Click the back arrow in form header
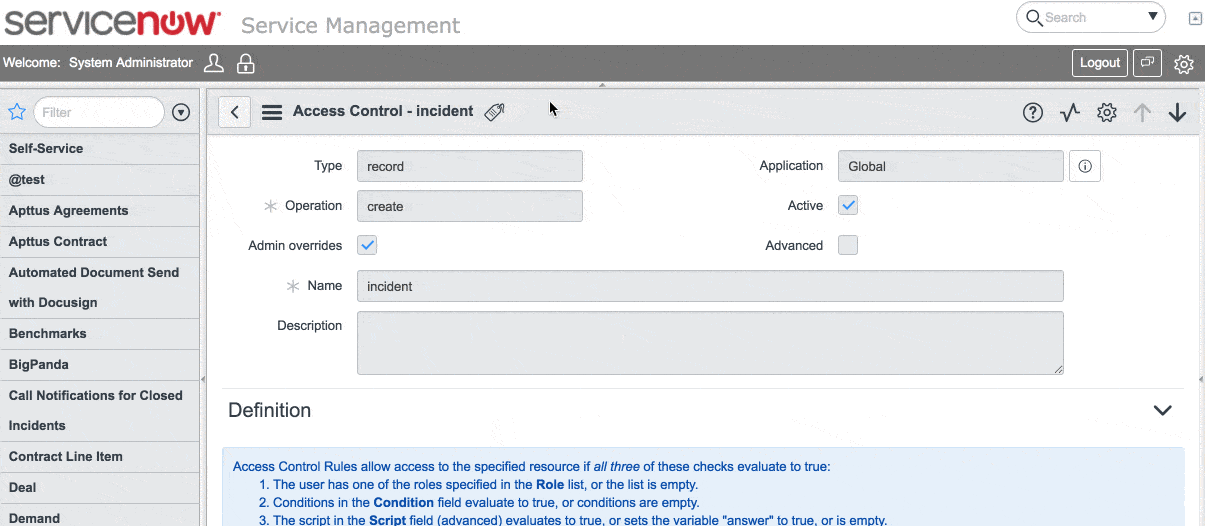The image size is (1205, 526). click(x=234, y=112)
